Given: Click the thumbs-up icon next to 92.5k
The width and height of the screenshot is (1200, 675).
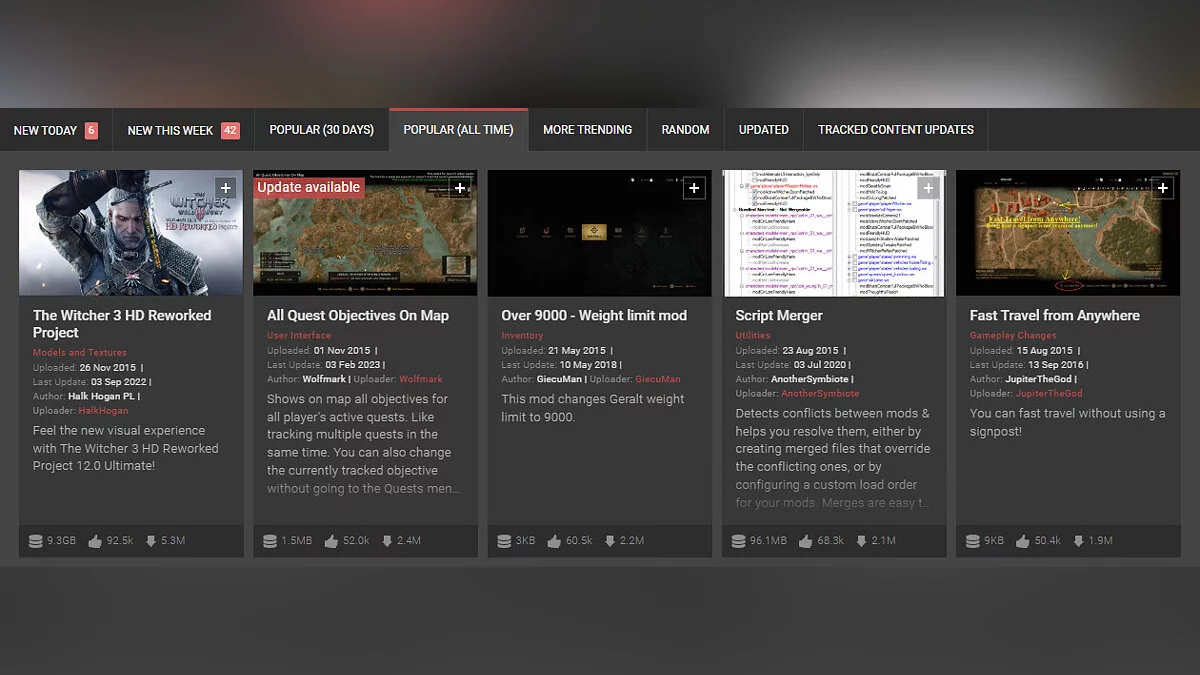Looking at the screenshot, I should (95, 541).
